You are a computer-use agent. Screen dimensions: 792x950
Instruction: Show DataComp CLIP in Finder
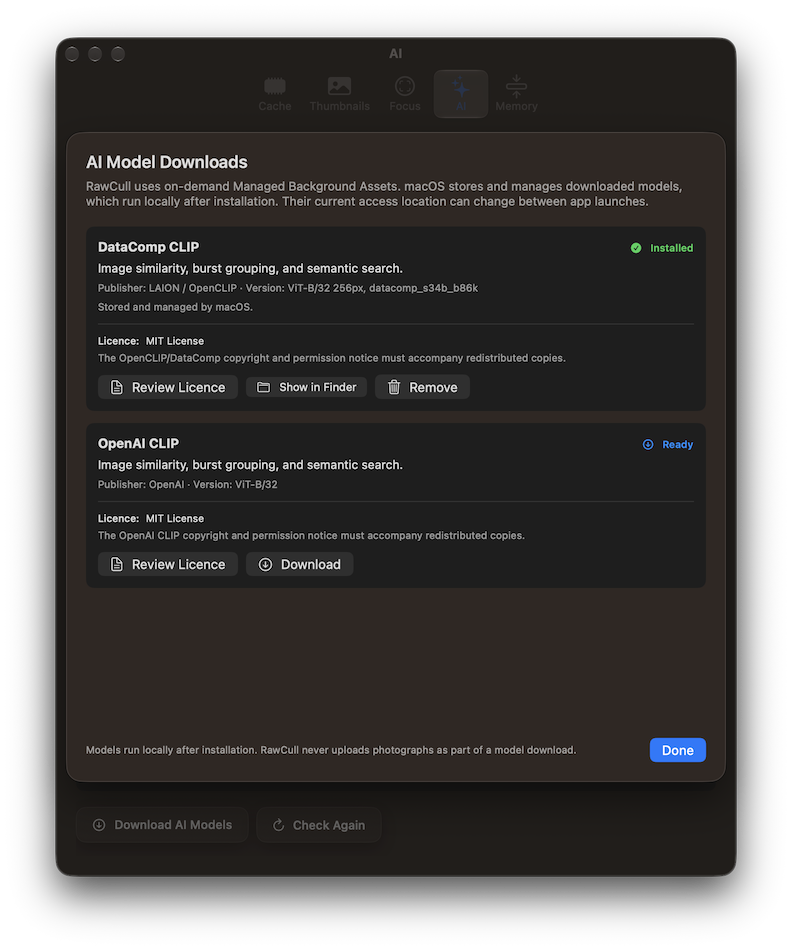click(x=306, y=387)
